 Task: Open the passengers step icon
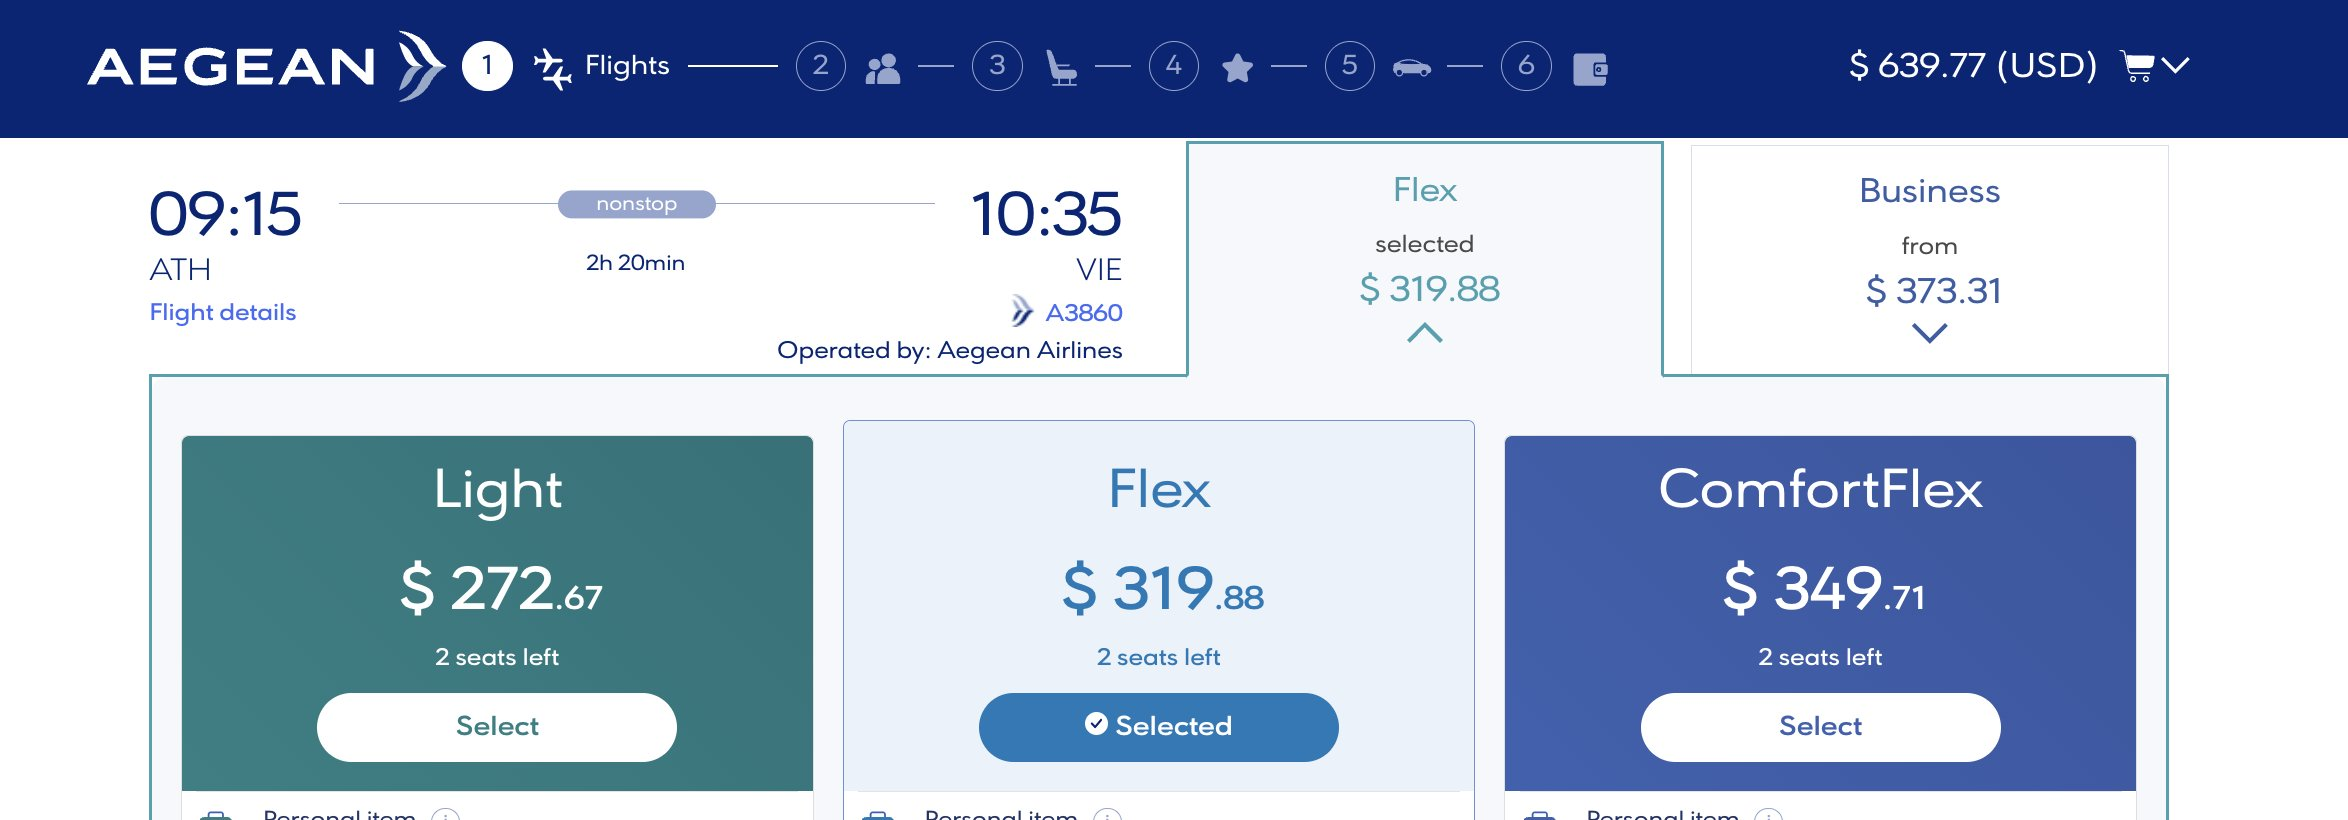point(884,67)
